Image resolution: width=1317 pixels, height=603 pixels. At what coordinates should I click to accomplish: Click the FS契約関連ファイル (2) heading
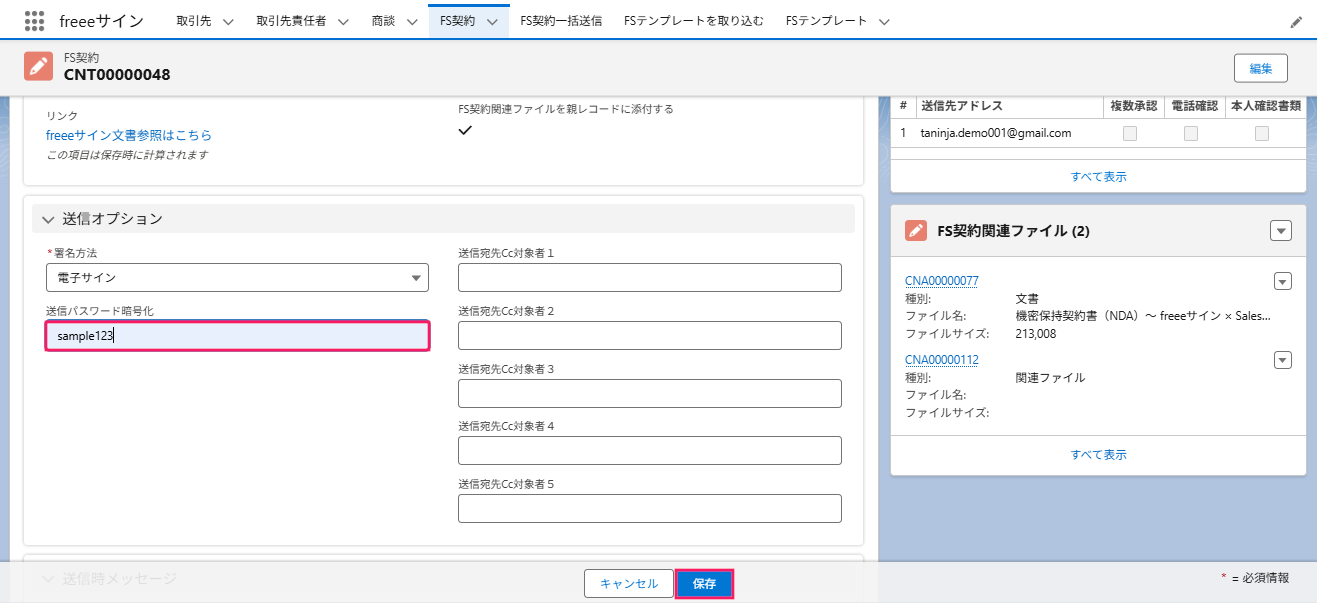click(x=1013, y=231)
